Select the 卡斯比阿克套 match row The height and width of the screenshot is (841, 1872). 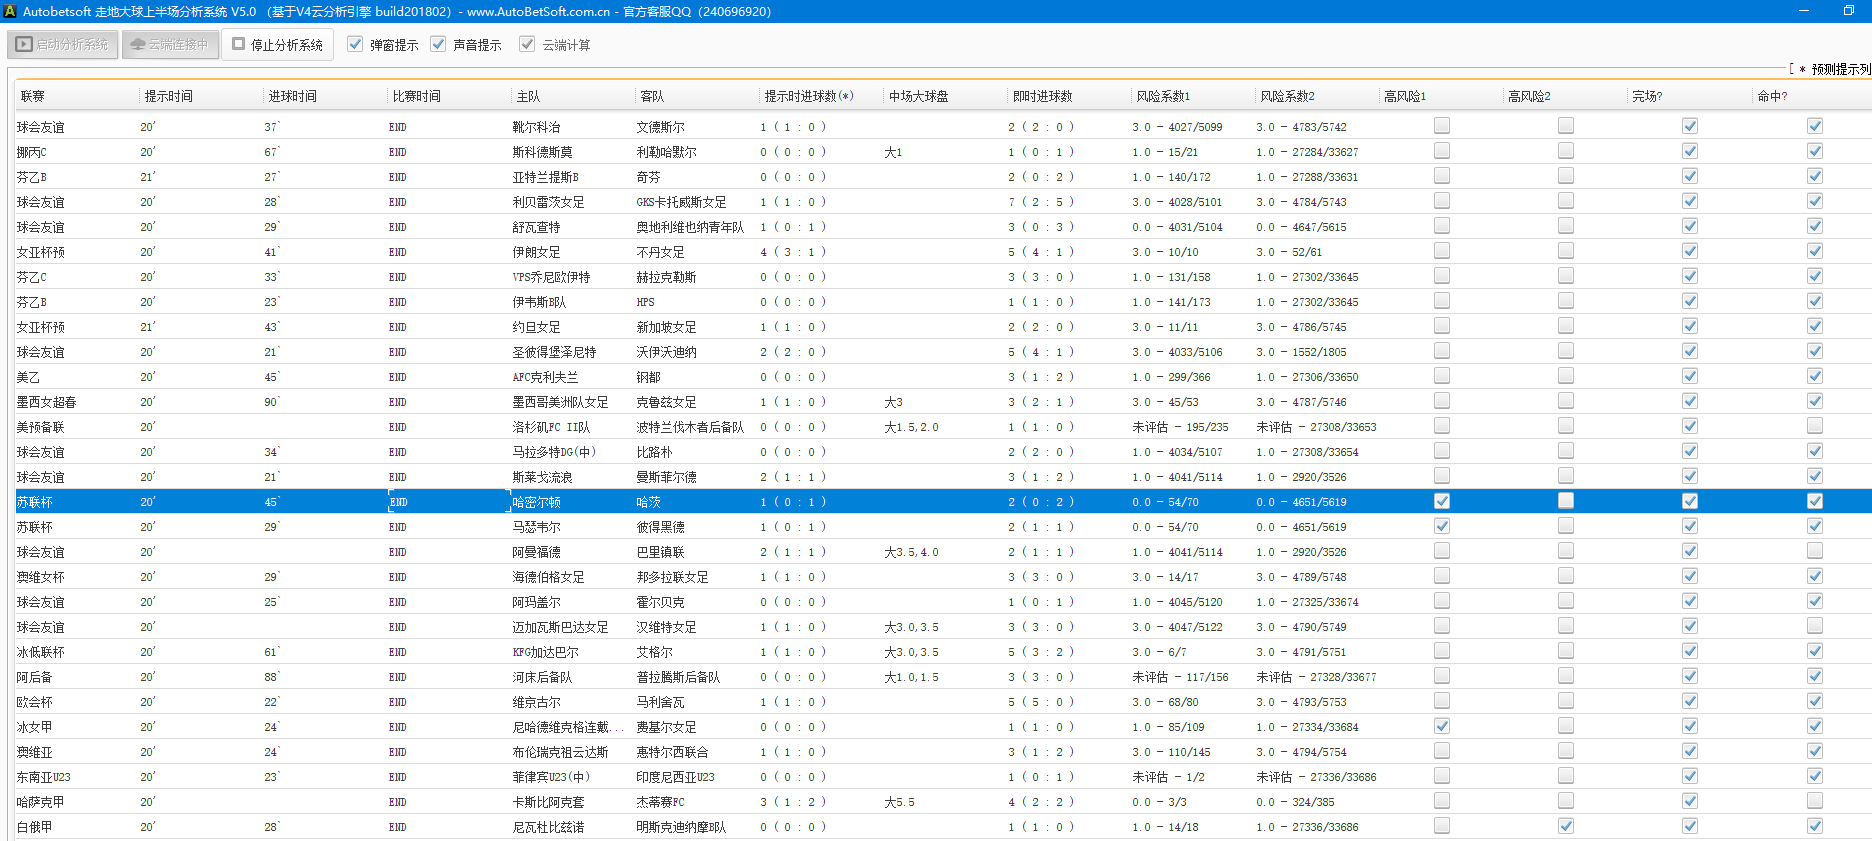tap(548, 802)
